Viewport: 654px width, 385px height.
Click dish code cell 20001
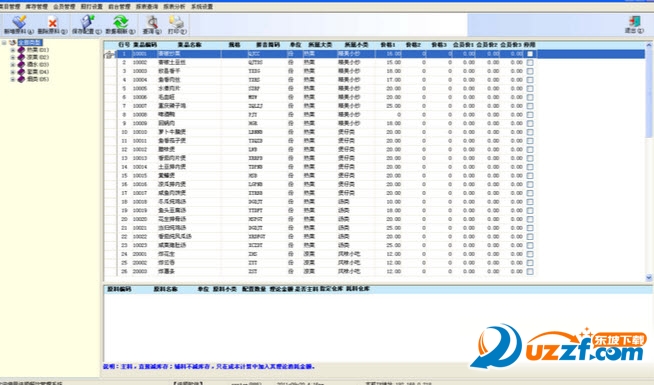click(x=140, y=254)
